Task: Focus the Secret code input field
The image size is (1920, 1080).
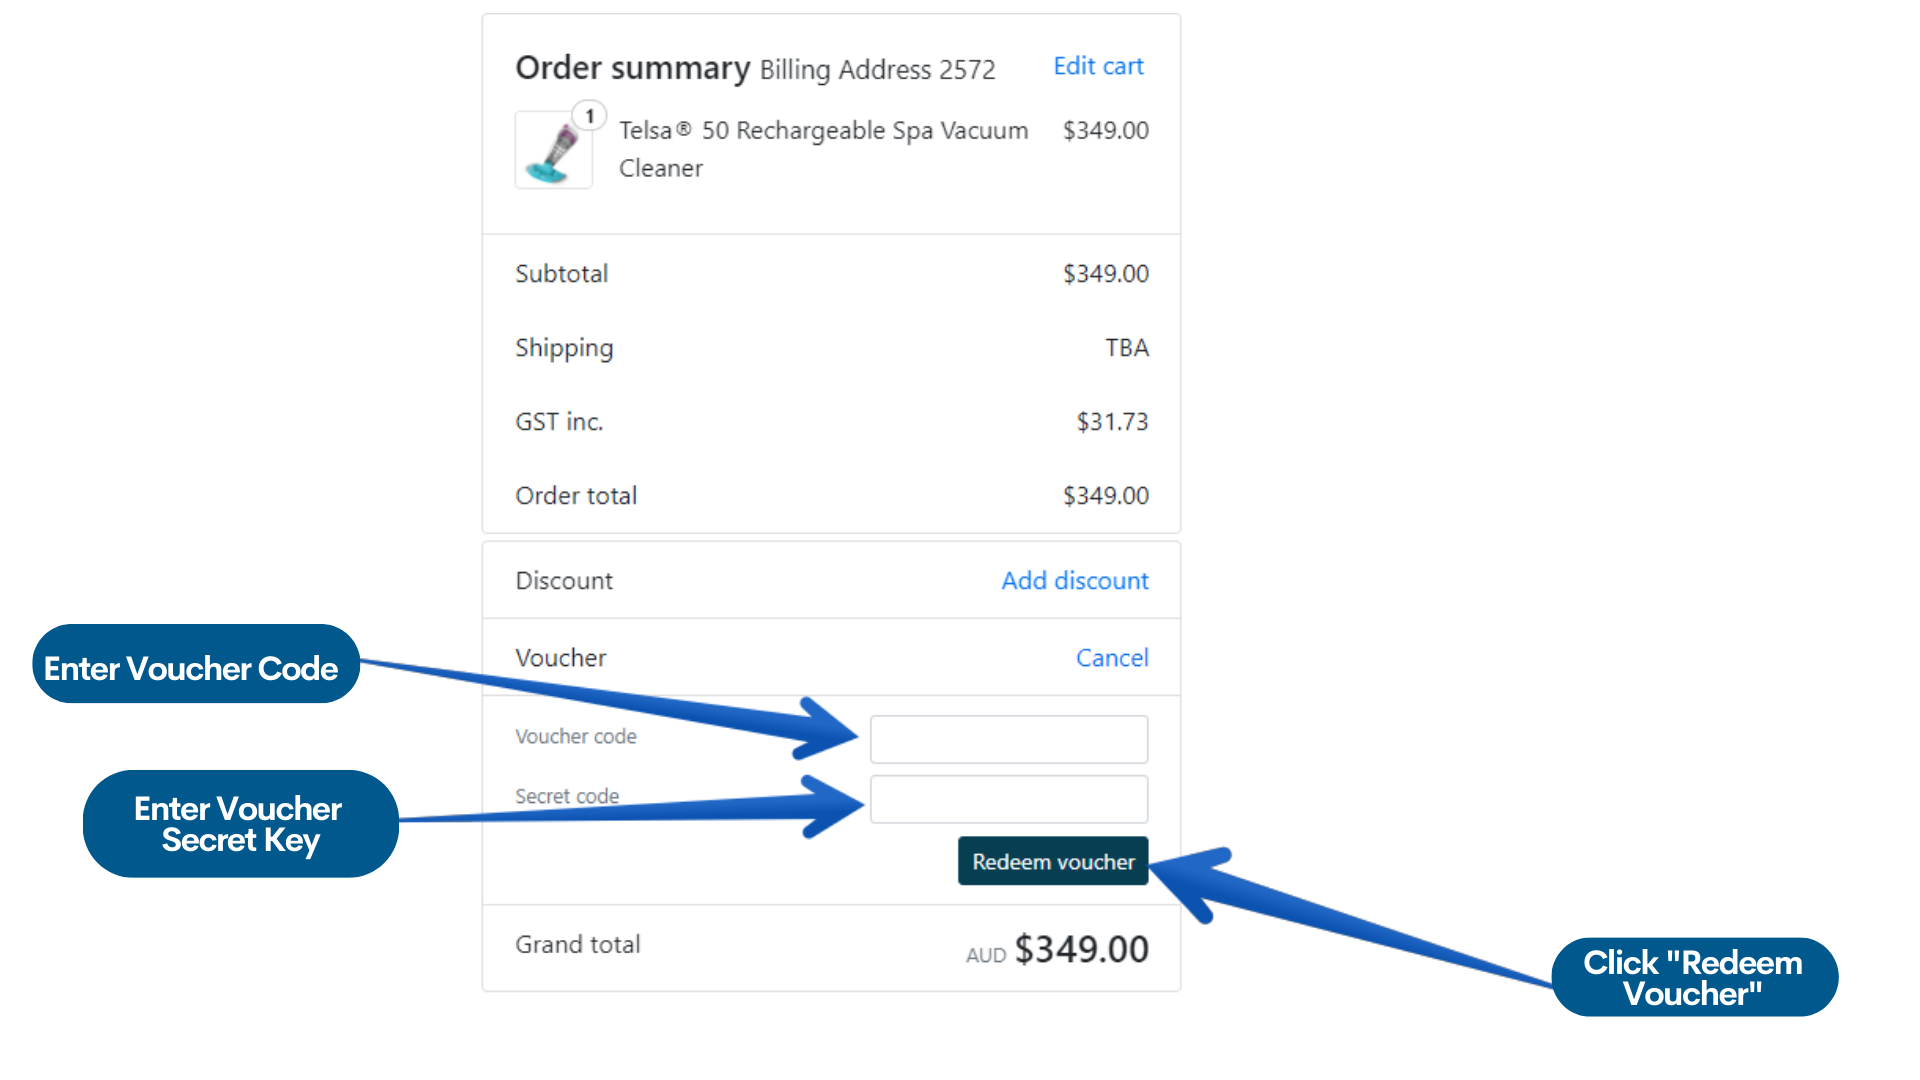Action: point(1008,800)
